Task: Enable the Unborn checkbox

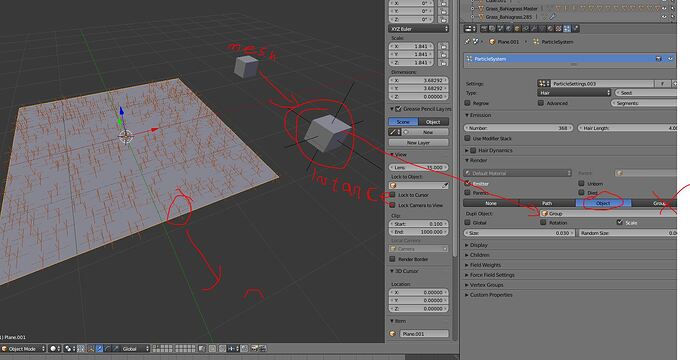Action: pyautogui.click(x=581, y=183)
